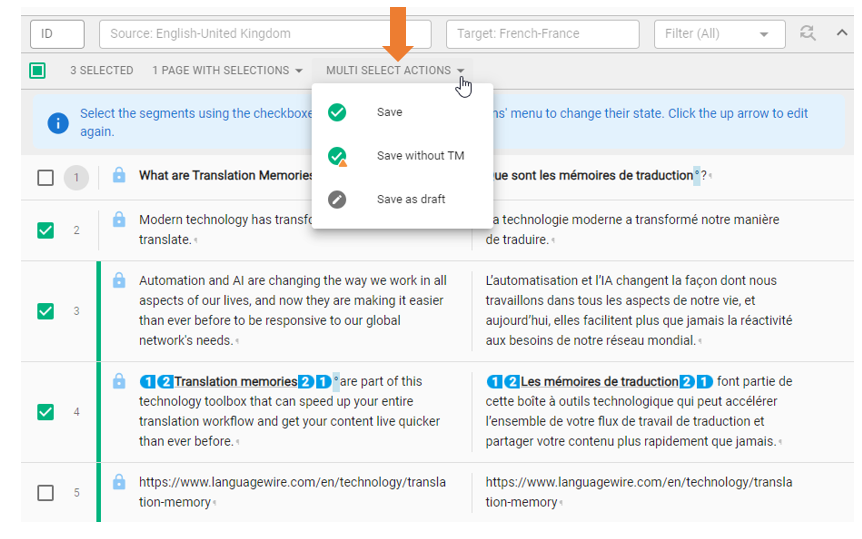Click the blue info icon in banner
The image size is (862, 539).
(x=59, y=122)
